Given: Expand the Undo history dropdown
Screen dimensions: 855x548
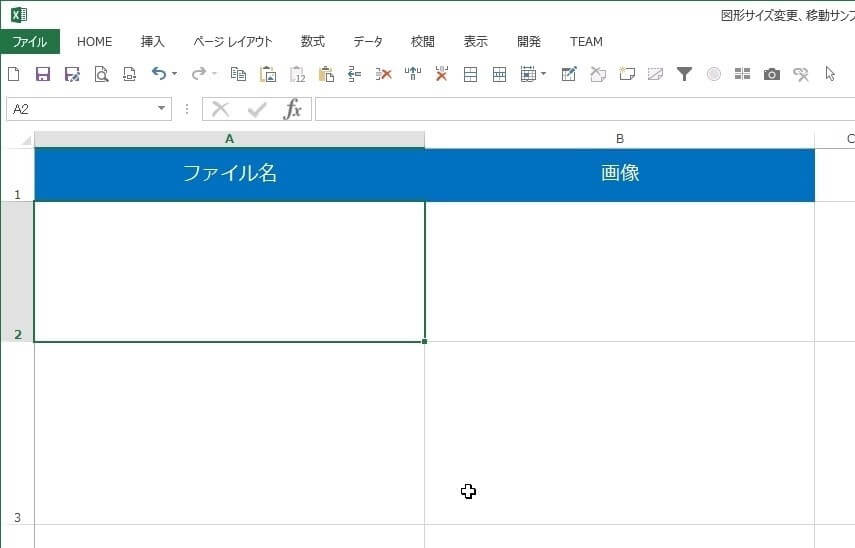Looking at the screenshot, I should pyautogui.click(x=174, y=74).
